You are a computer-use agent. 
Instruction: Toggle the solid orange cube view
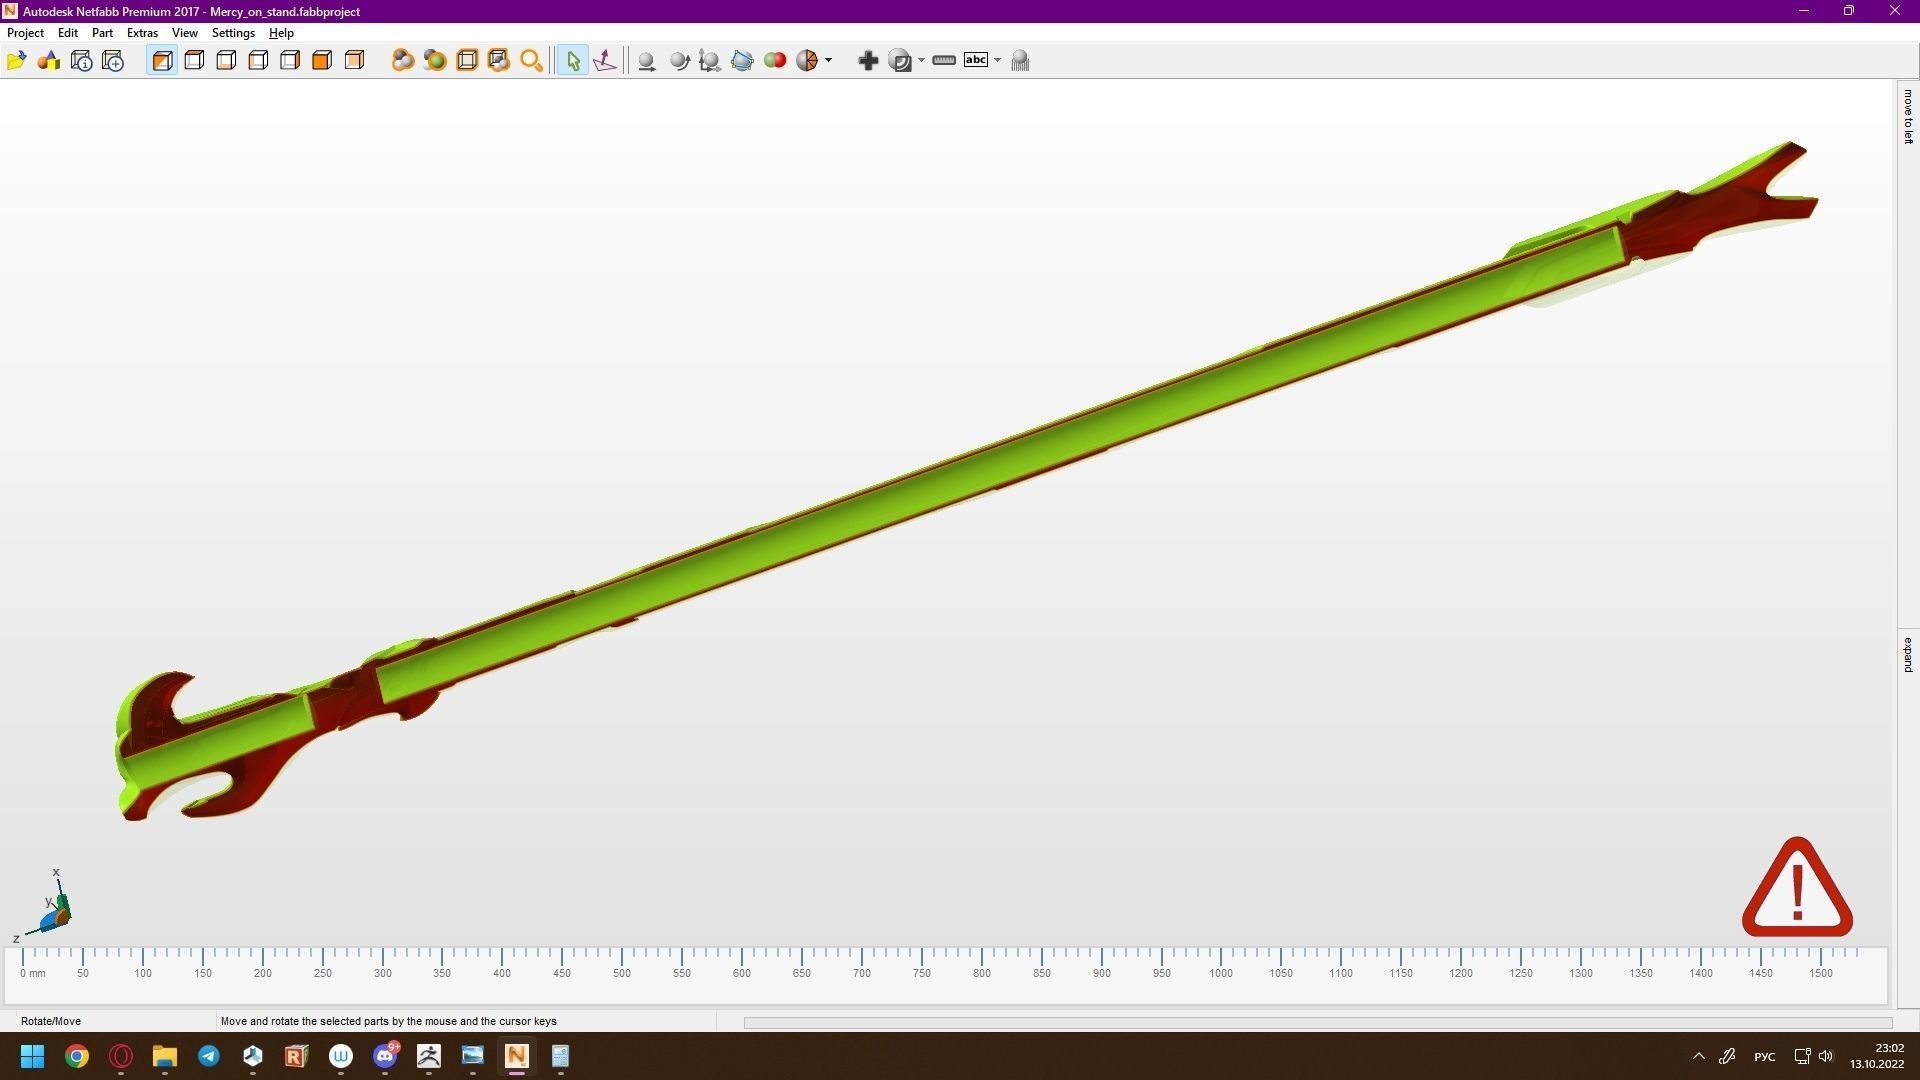pos(322,61)
